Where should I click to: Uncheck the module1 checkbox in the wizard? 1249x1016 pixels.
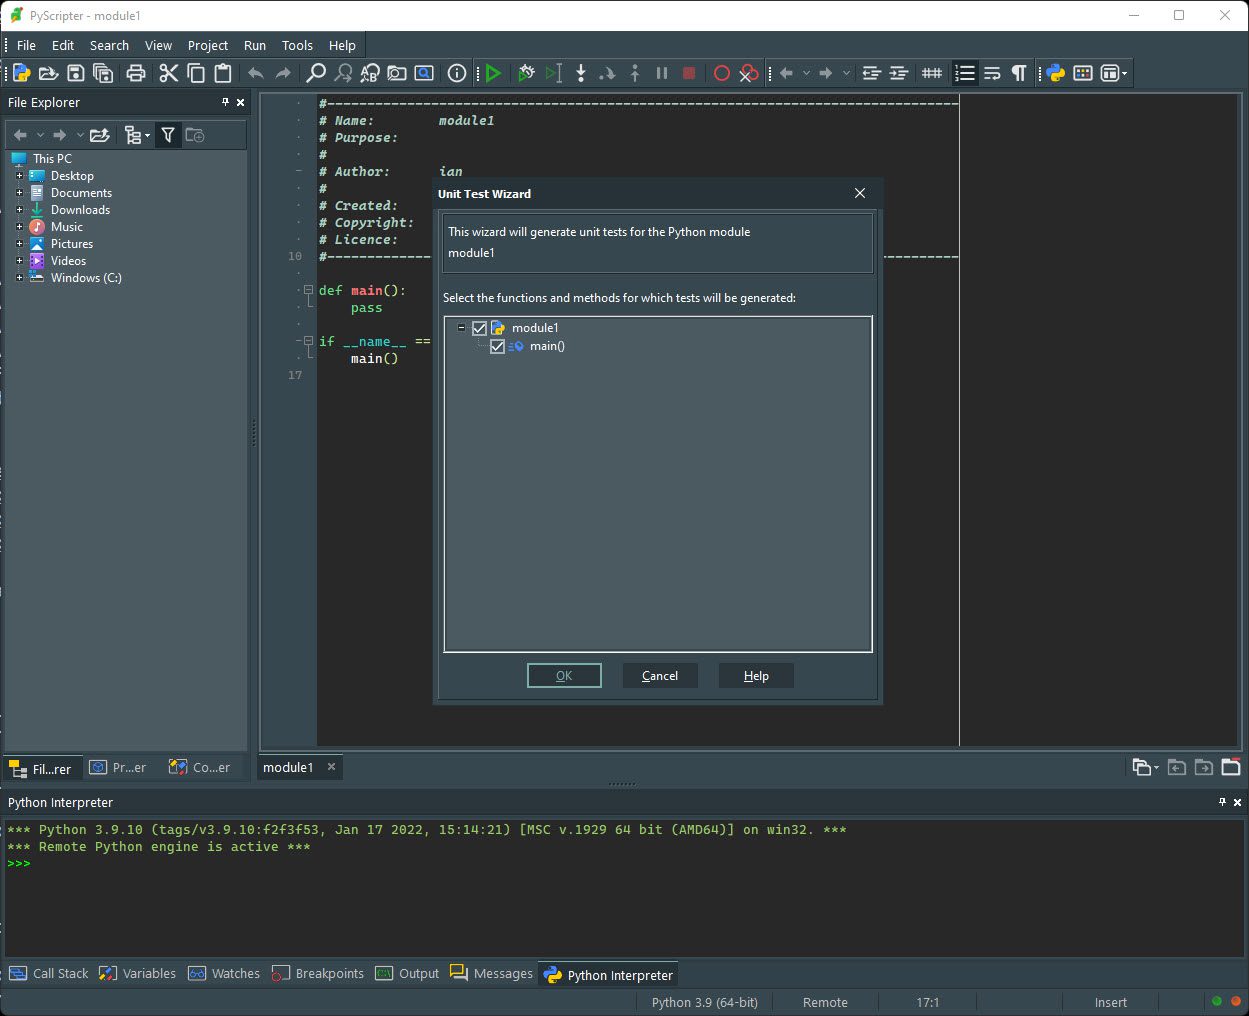(x=479, y=327)
